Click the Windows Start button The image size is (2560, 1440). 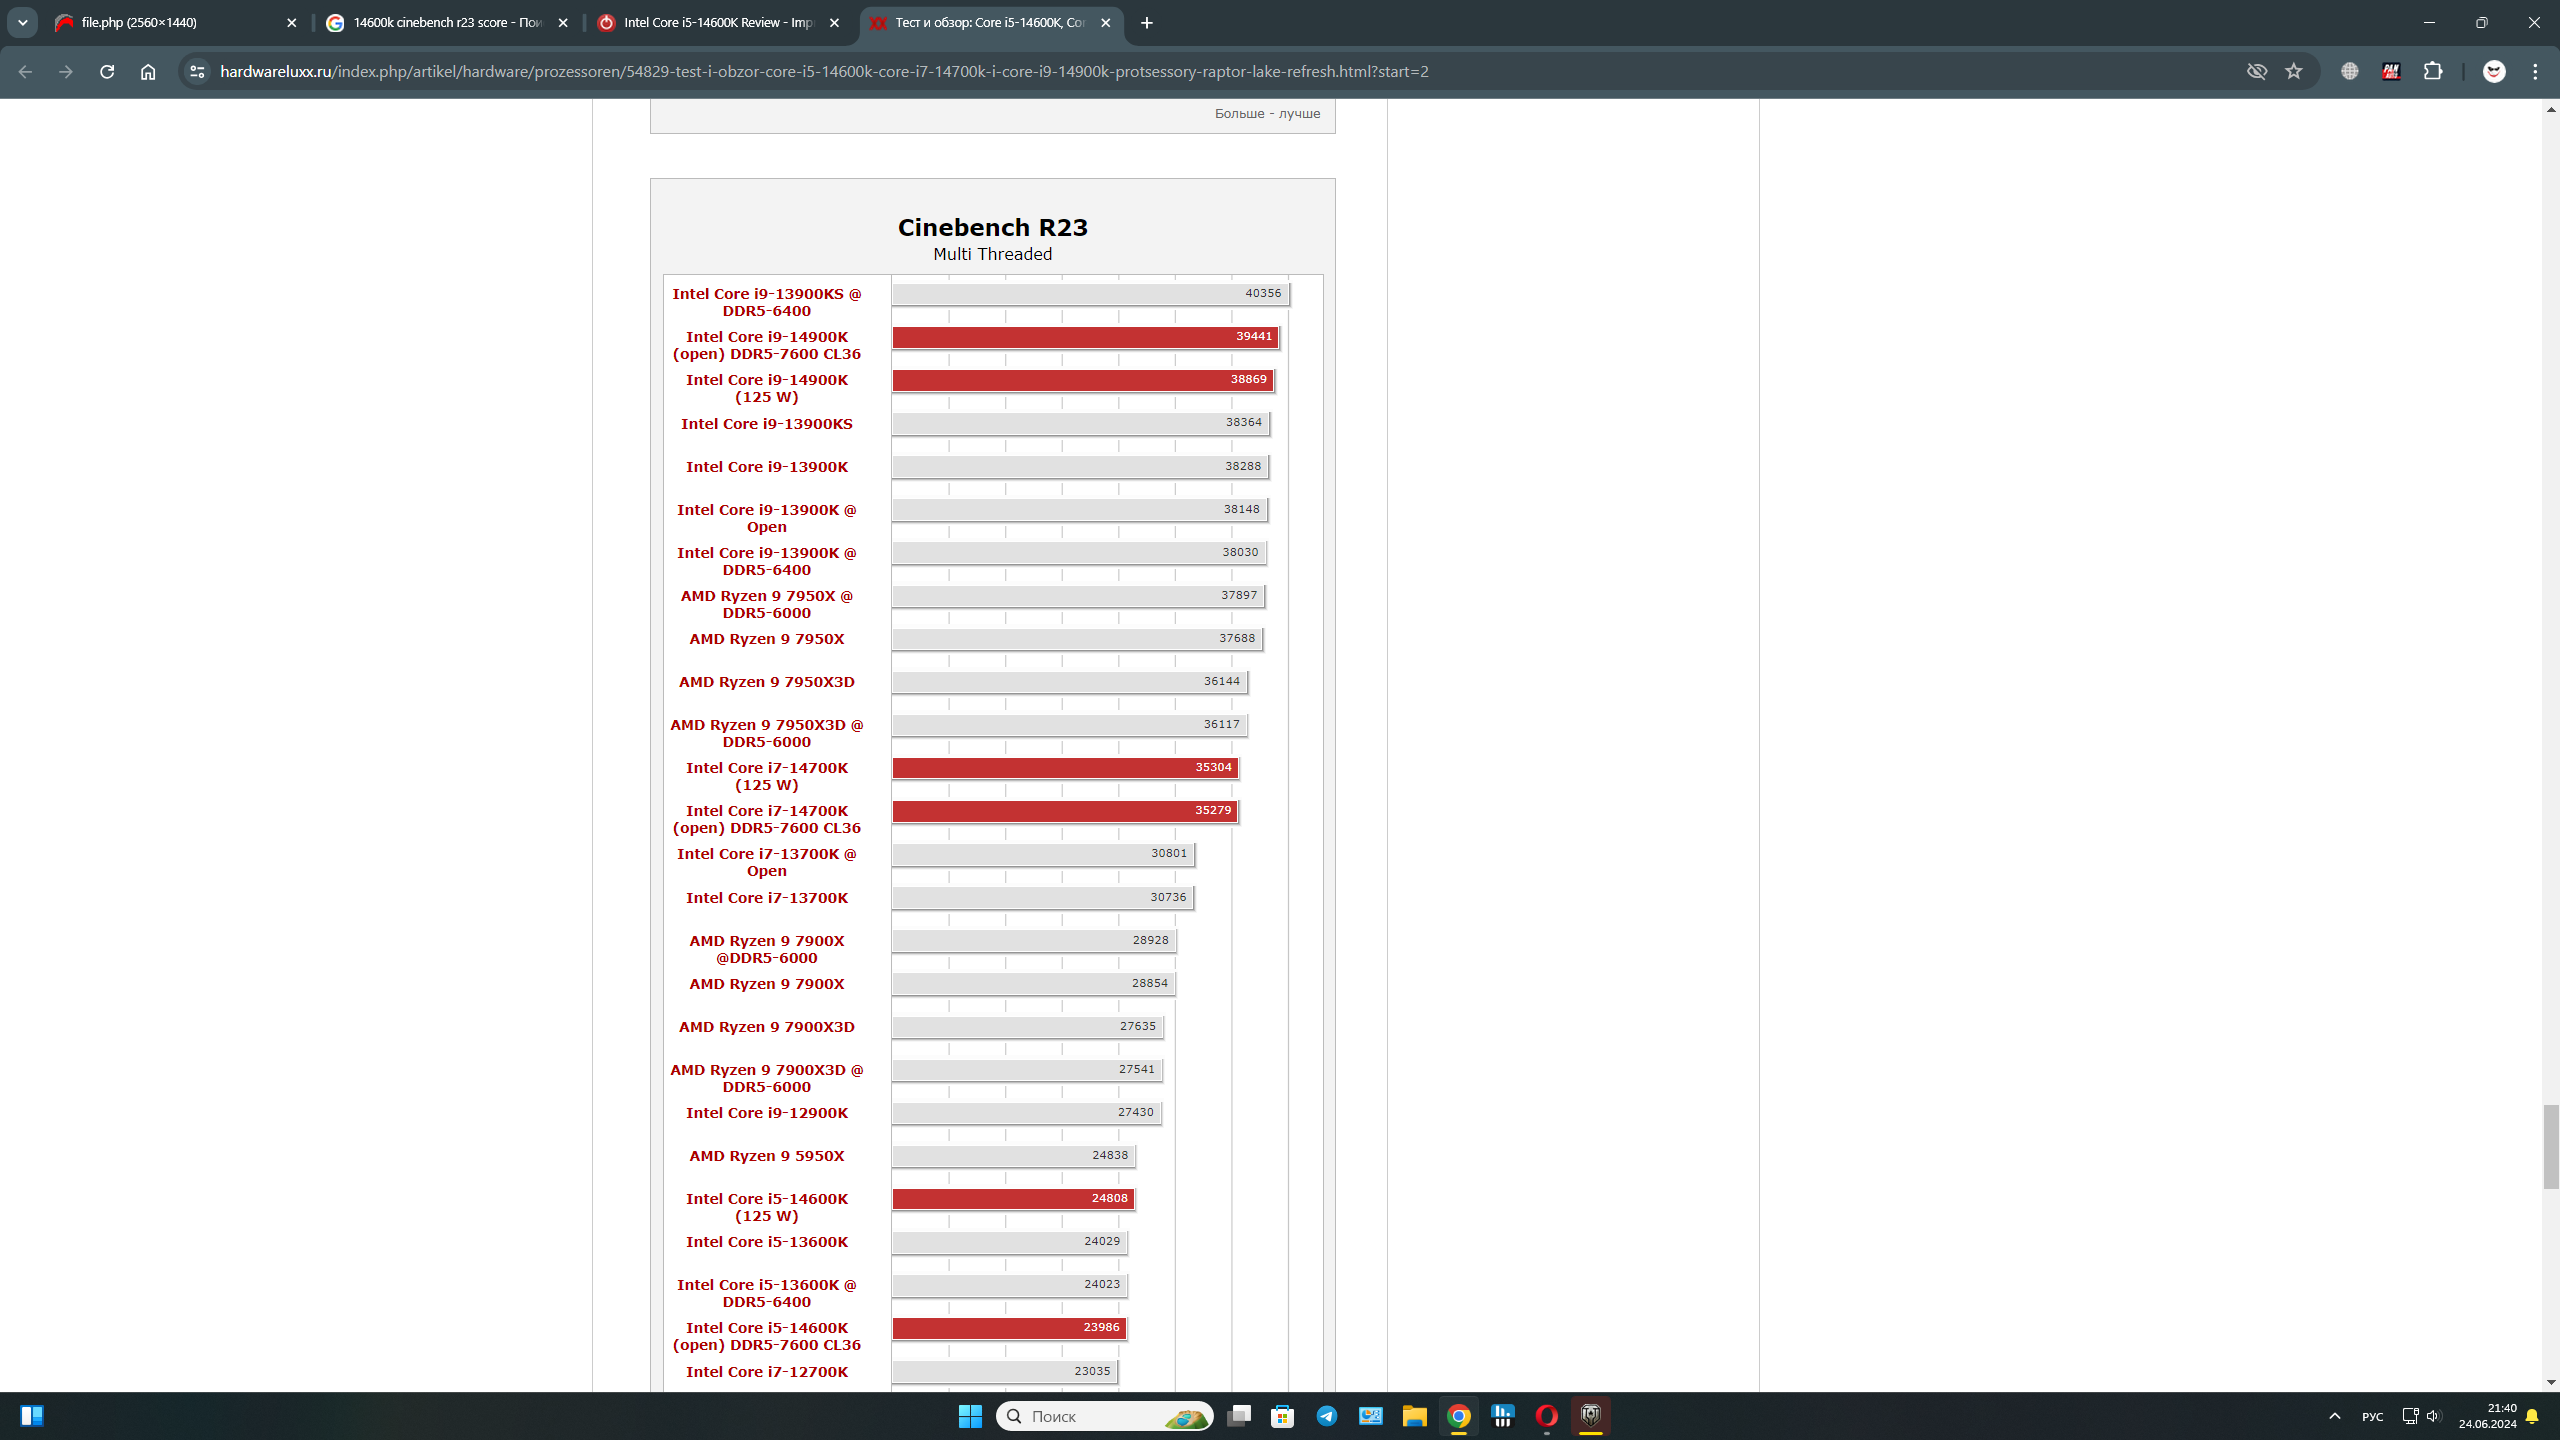pos(970,1416)
